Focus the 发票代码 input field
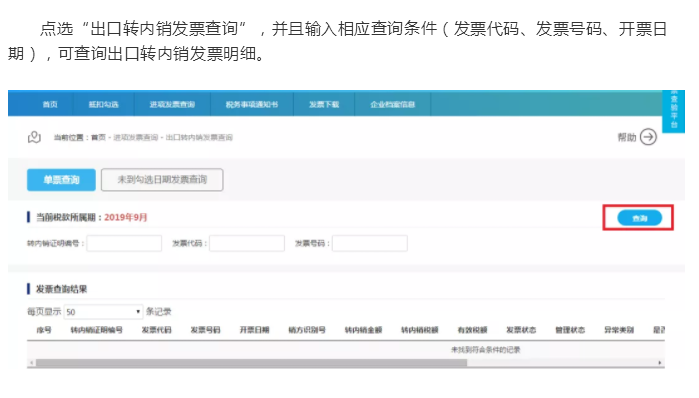The height and width of the screenshot is (398, 699). point(247,243)
